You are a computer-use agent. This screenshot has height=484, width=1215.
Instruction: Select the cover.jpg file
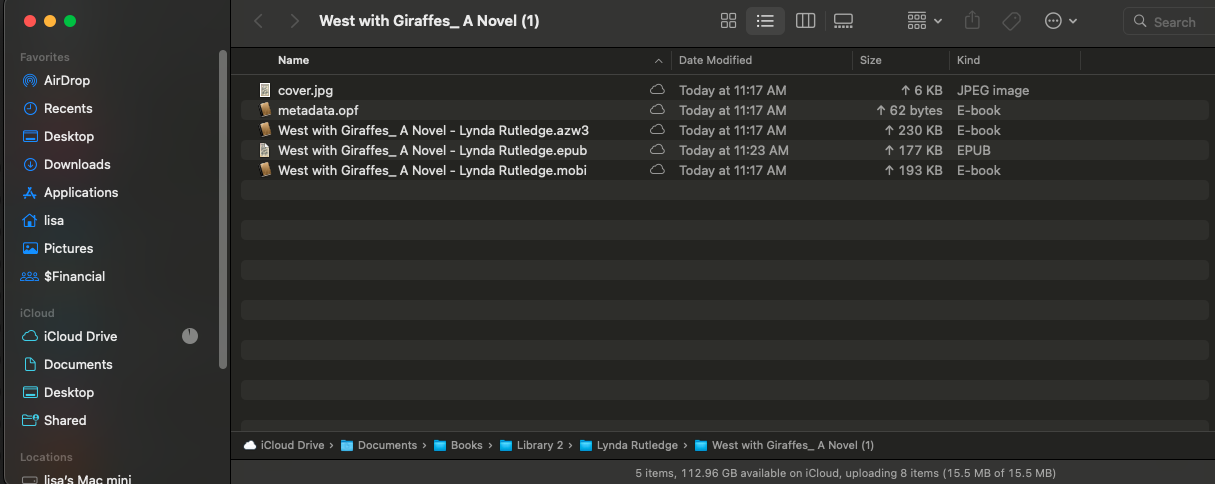(305, 90)
